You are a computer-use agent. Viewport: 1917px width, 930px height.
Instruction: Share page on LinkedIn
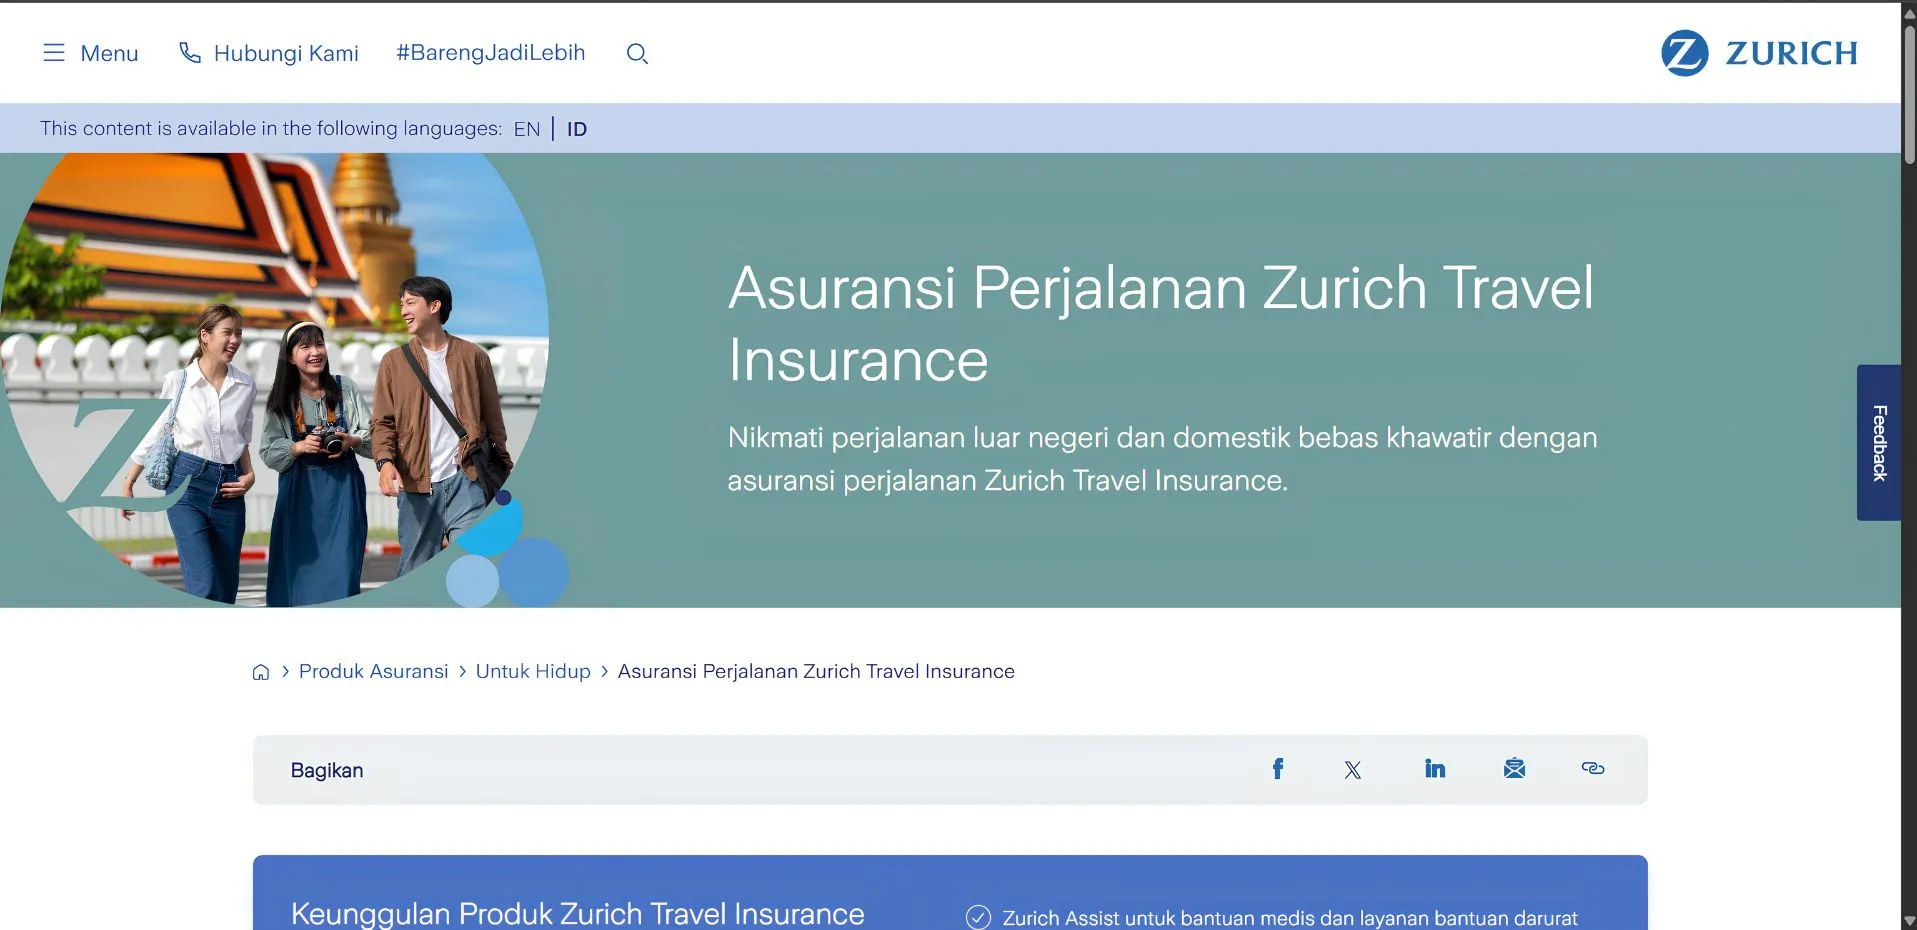pos(1435,768)
